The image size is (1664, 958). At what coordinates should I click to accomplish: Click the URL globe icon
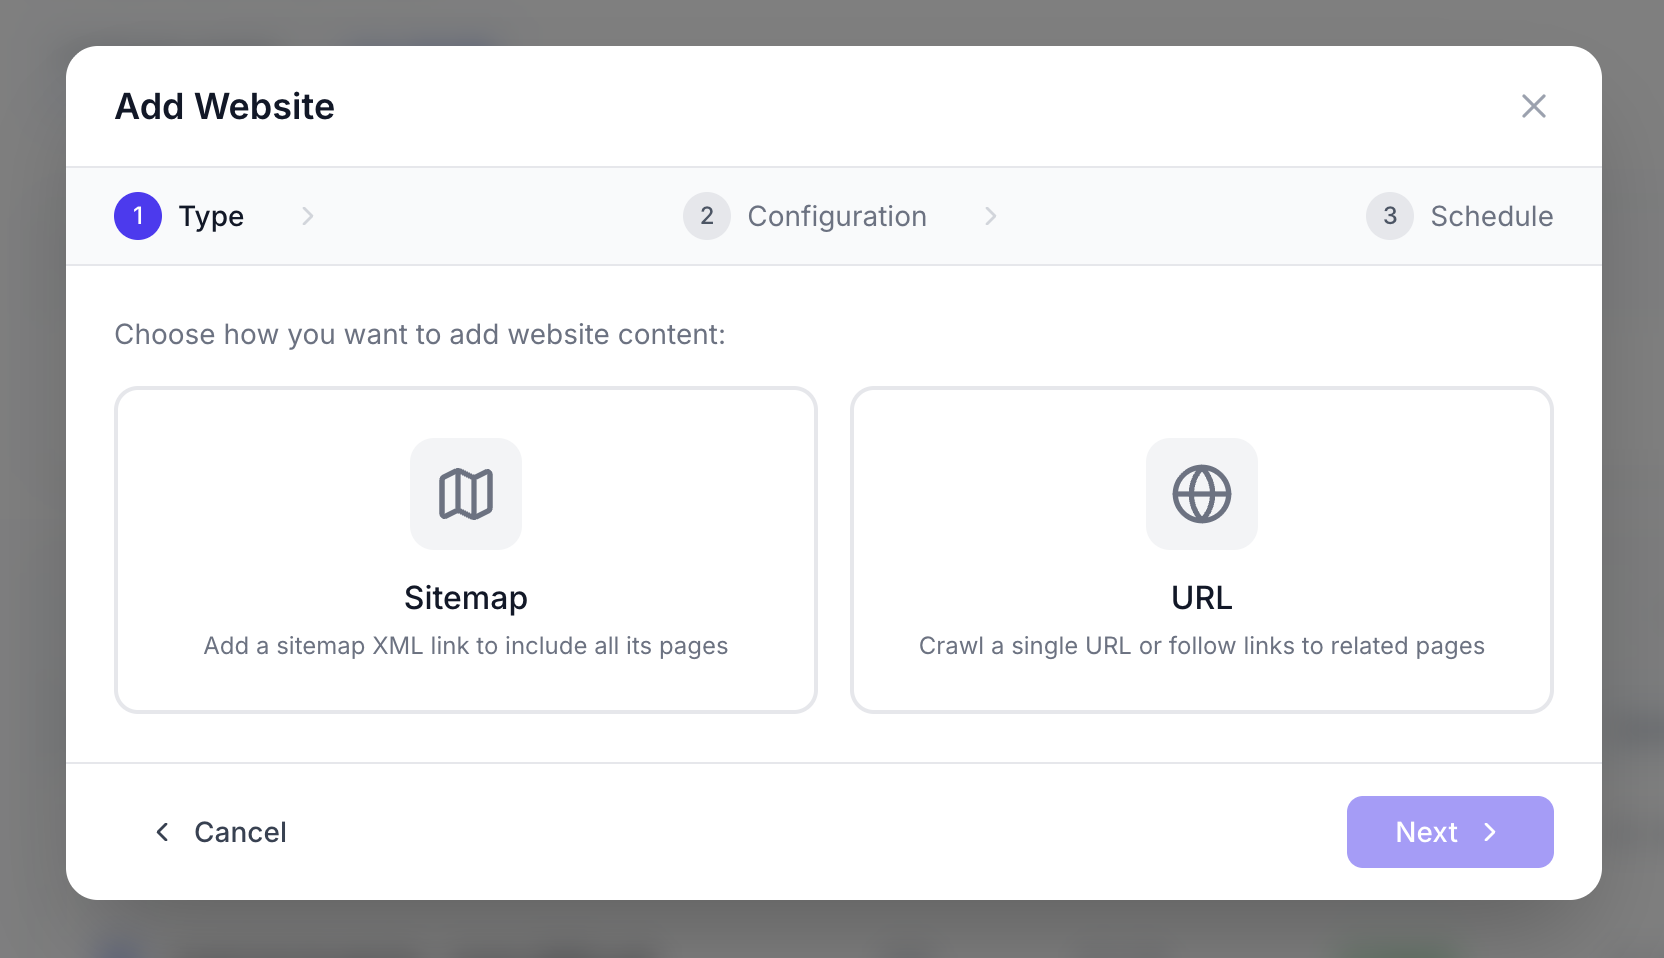click(1201, 494)
